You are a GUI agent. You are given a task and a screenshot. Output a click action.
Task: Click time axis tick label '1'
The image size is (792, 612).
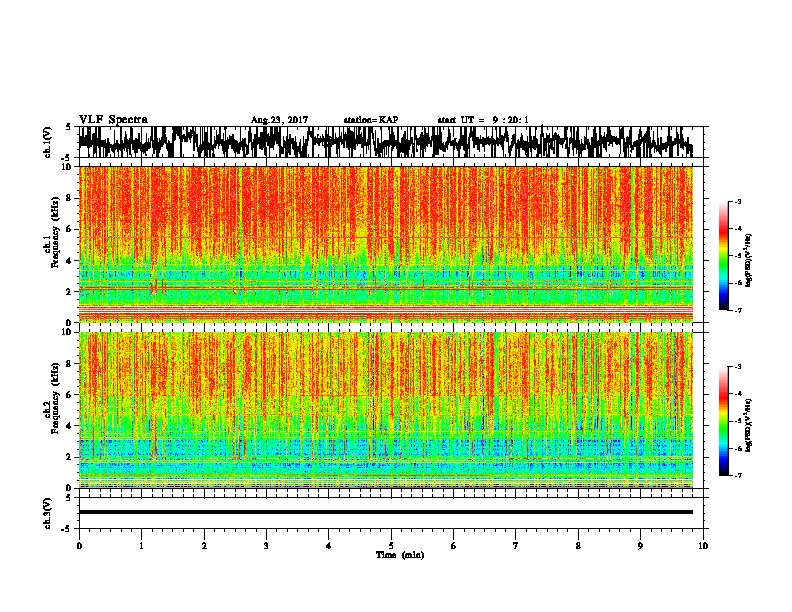coord(141,546)
